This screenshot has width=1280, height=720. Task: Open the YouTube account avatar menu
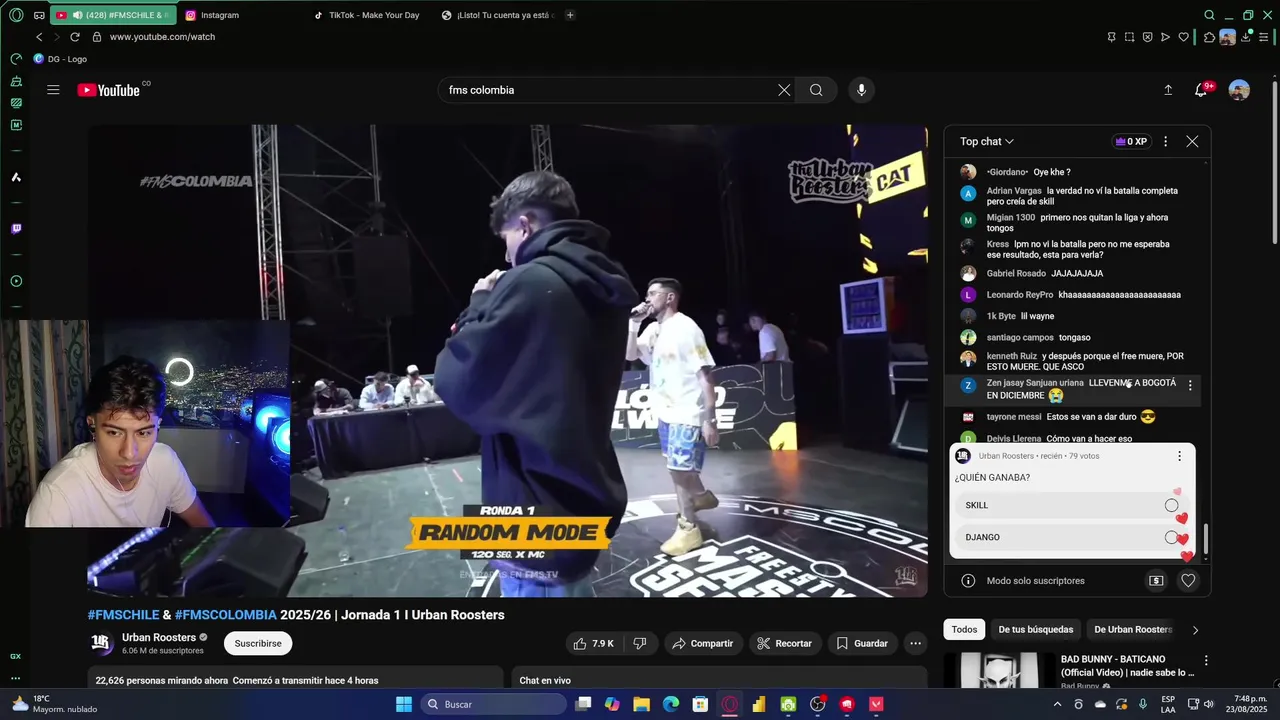point(1239,90)
